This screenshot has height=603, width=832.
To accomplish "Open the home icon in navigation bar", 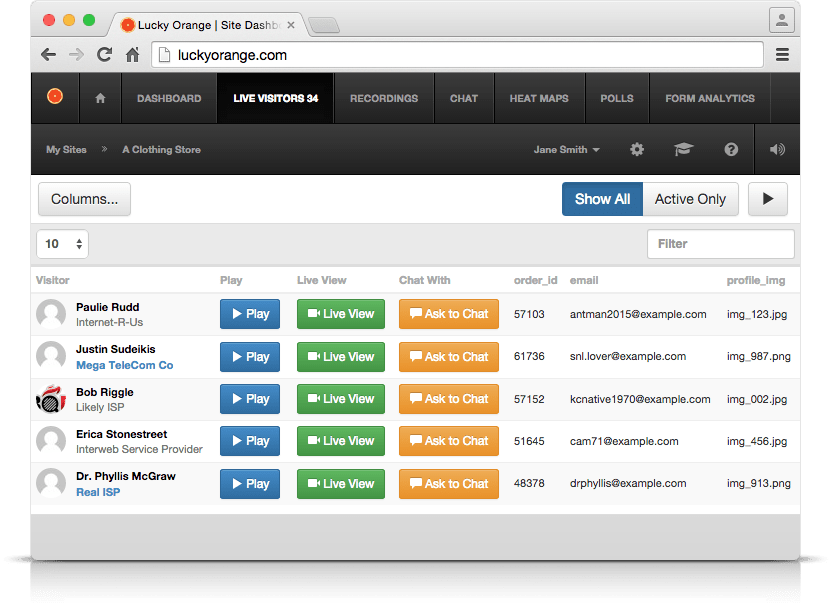I will pyautogui.click(x=100, y=98).
